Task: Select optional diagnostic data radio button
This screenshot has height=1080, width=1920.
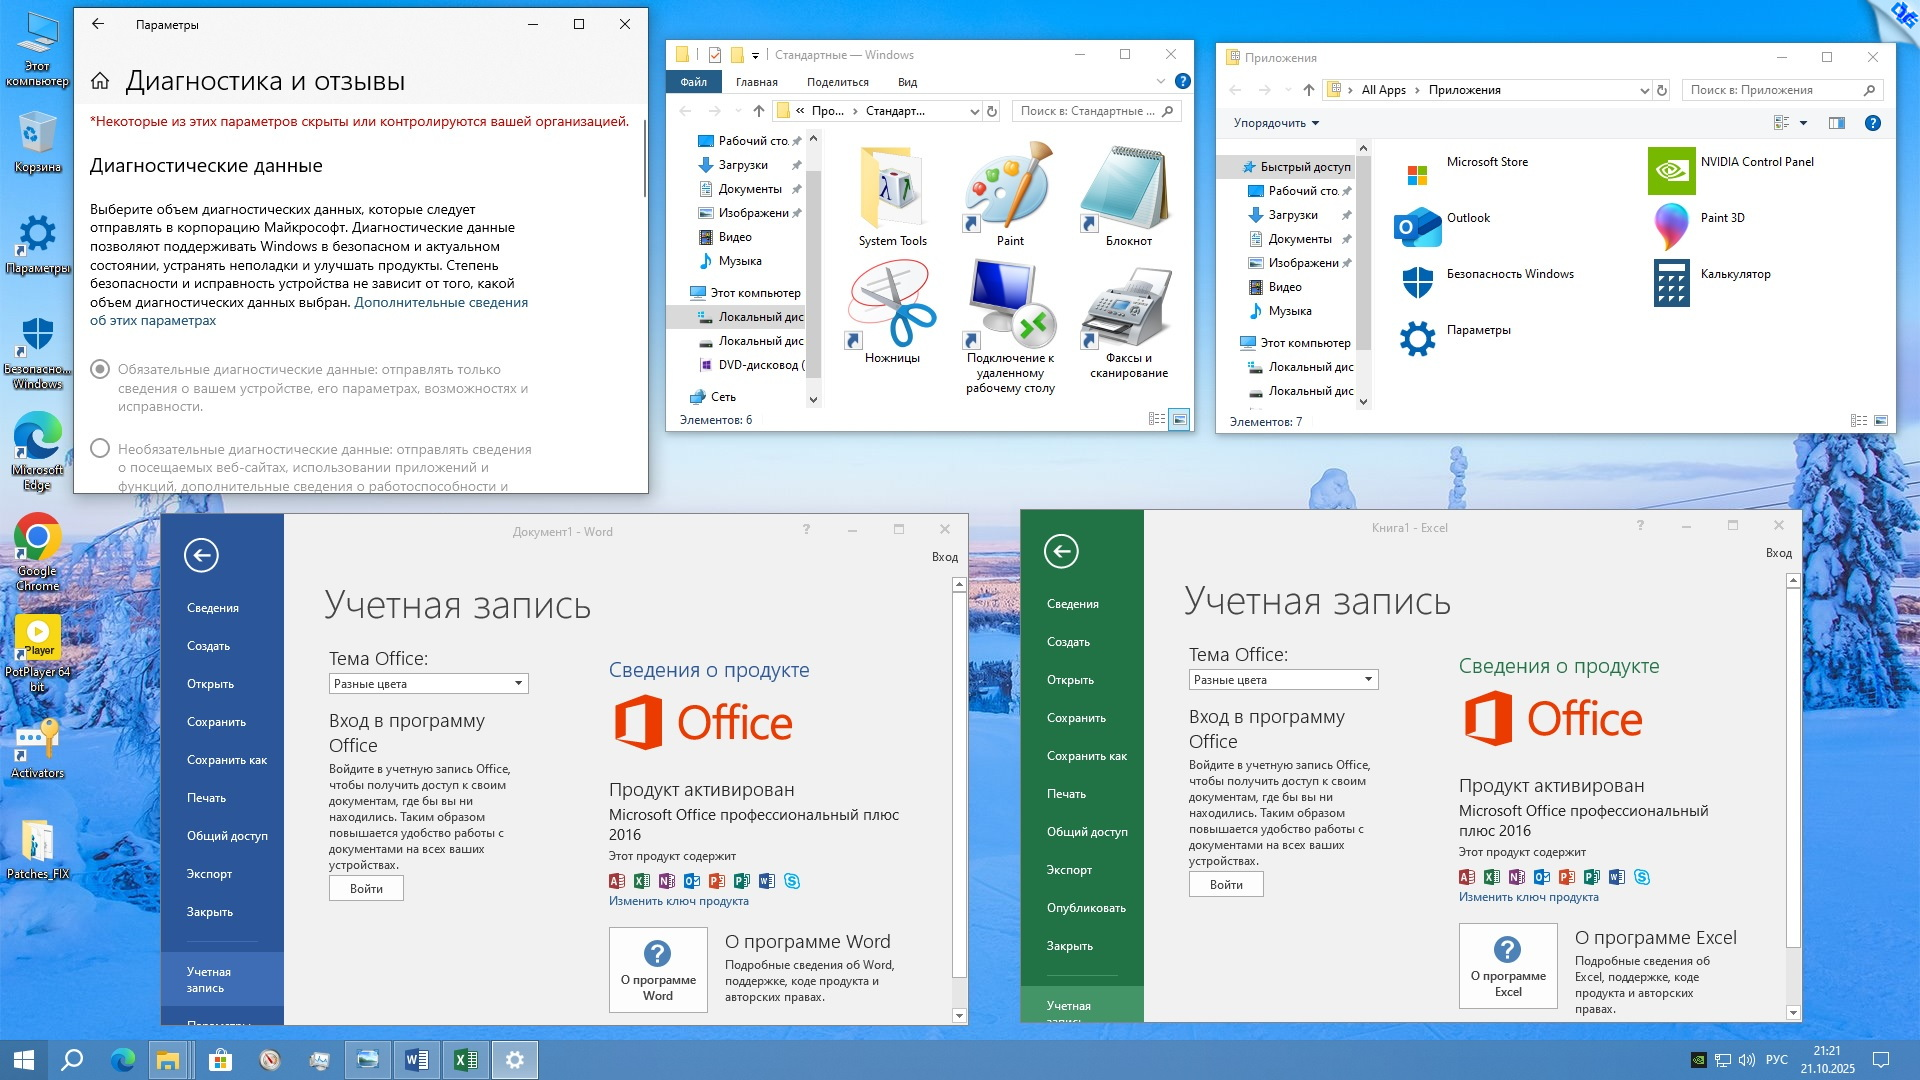Action: click(100, 449)
